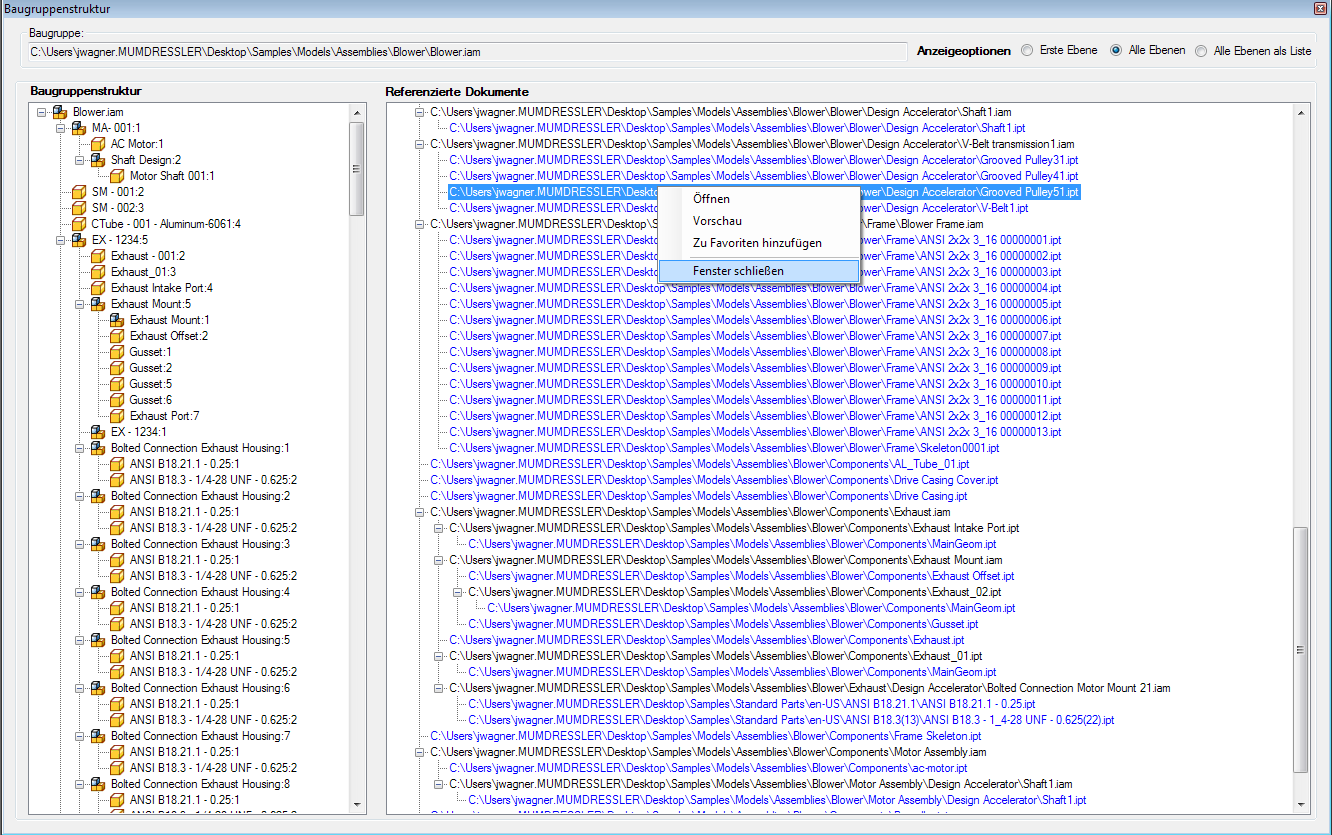Click the EX - 1234:1 icon
1332x835 pixels.
98,432
